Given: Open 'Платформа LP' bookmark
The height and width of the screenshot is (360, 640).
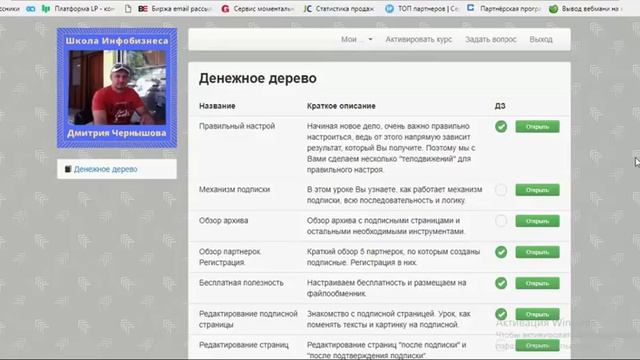Looking at the screenshot, I should (79, 9).
